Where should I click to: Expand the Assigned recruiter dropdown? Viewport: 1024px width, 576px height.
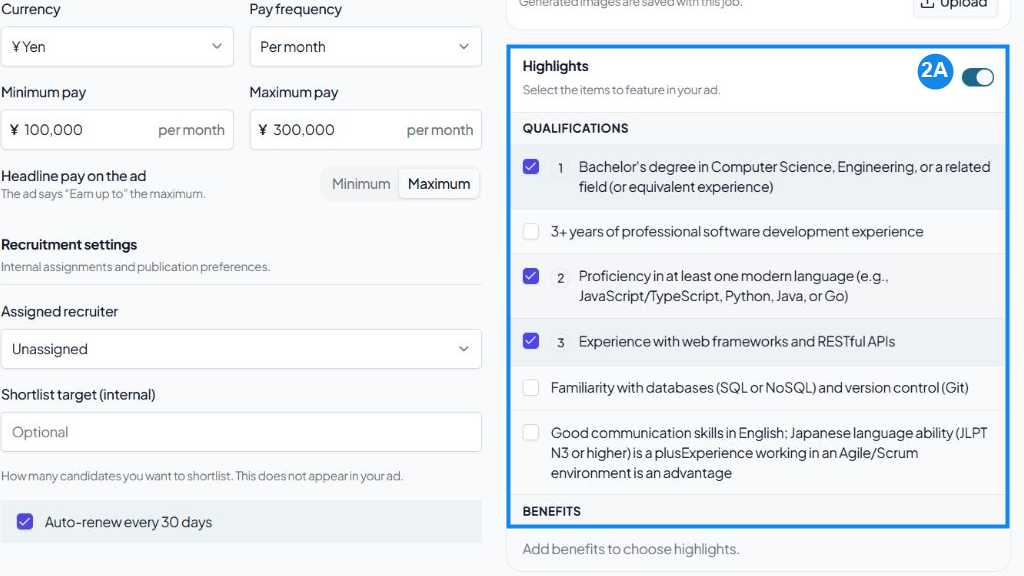coord(241,349)
